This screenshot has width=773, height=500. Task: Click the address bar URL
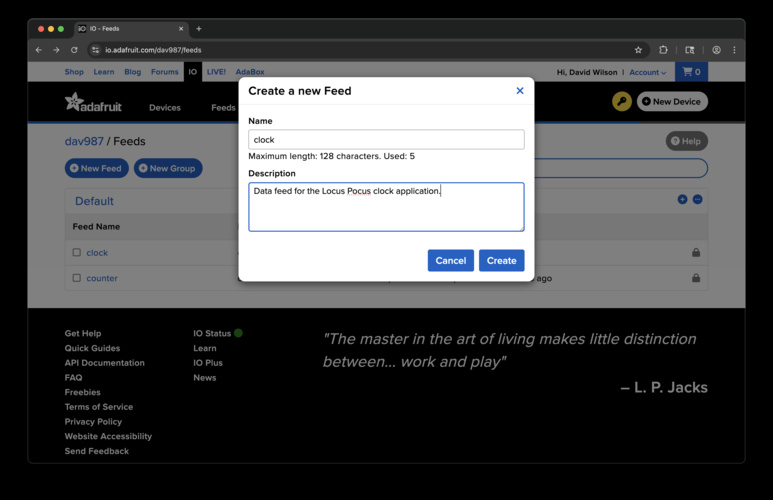[x=153, y=50]
